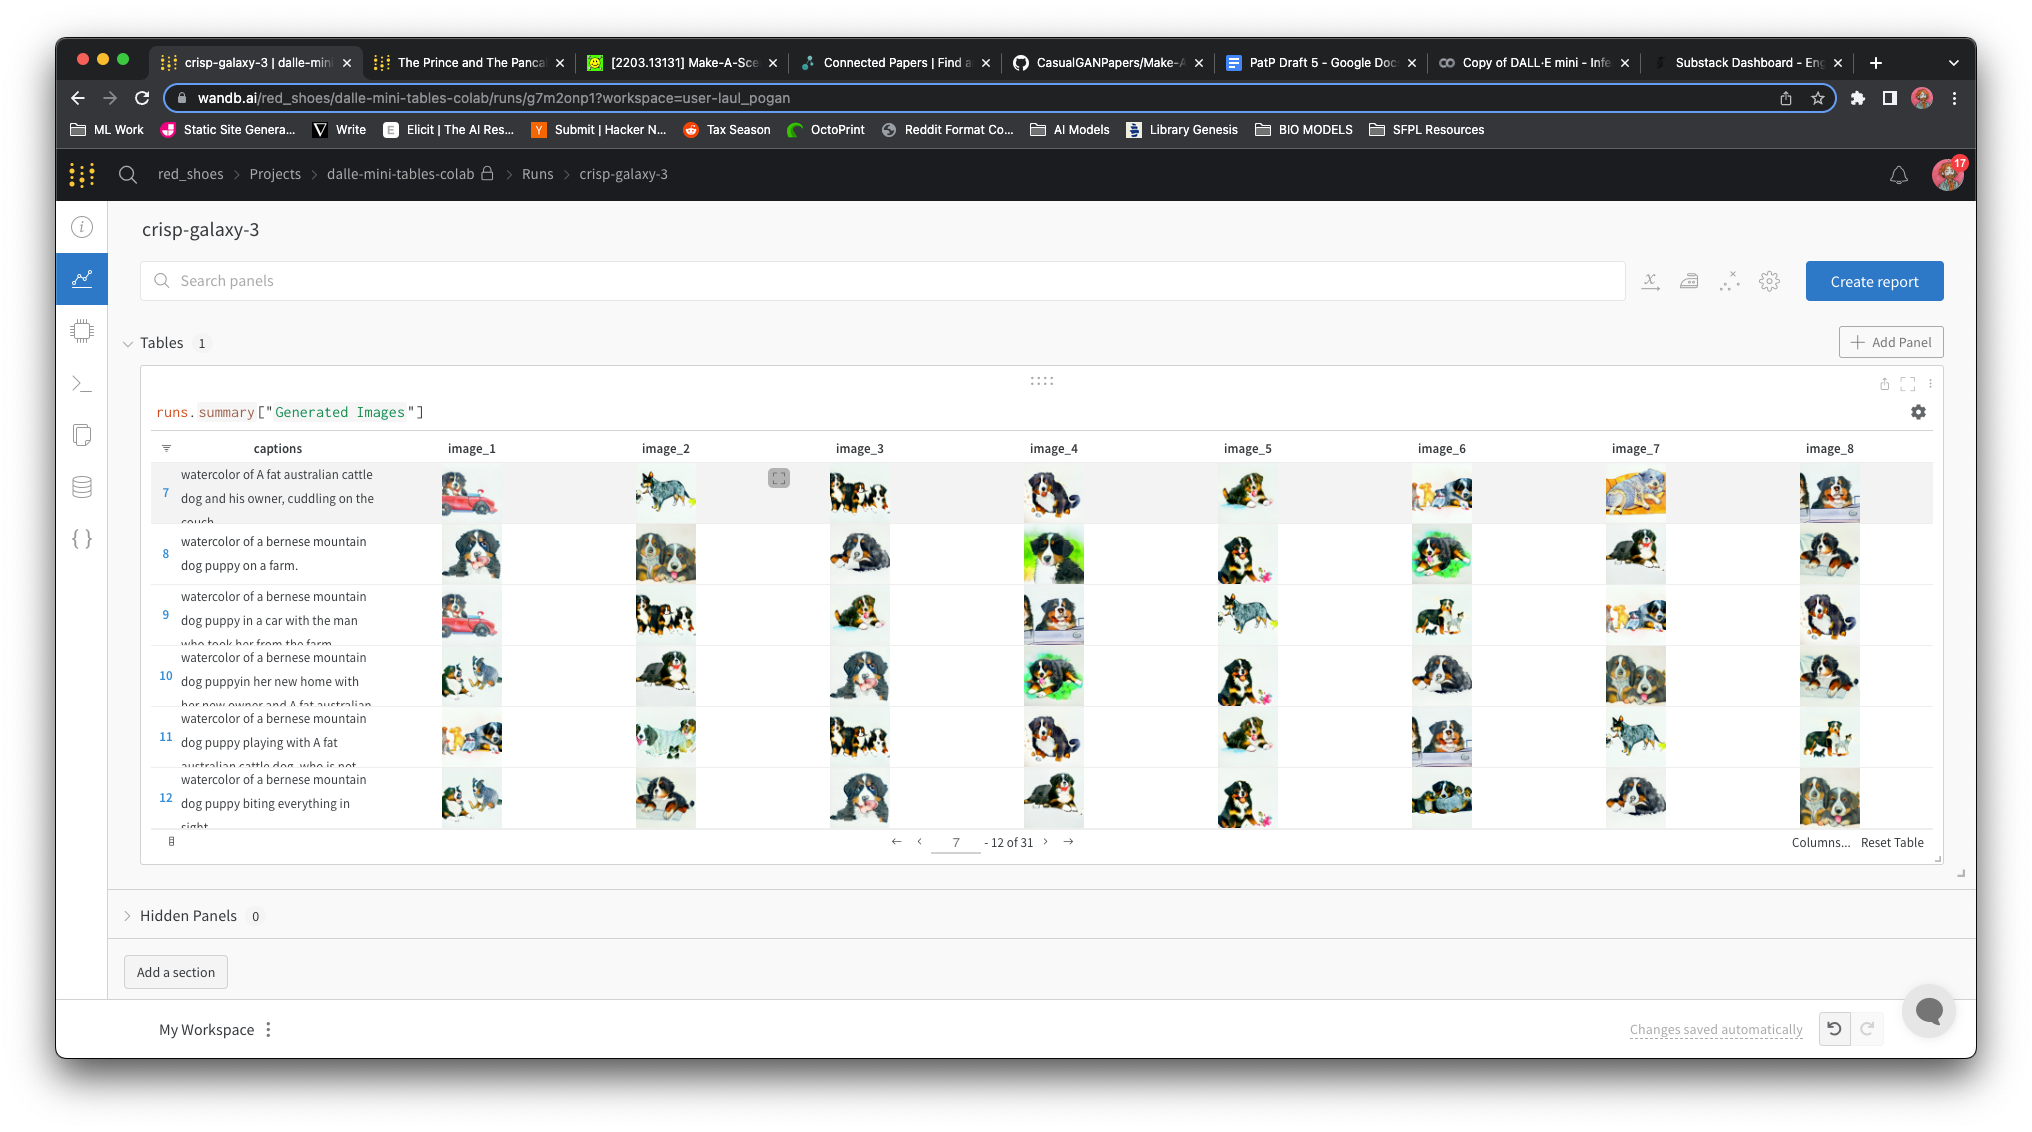Image resolution: width=2032 pixels, height=1132 pixels.
Task: Open the browser tab list dropdown
Action: tap(1953, 63)
